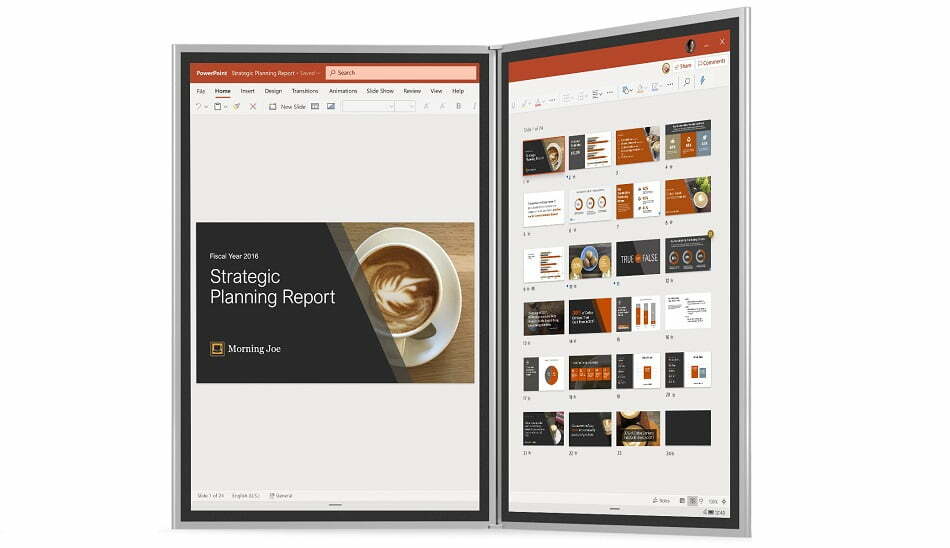Image resolution: width=950 pixels, height=548 pixels.
Task: Click the user profile picture in title bar
Action: 691,45
